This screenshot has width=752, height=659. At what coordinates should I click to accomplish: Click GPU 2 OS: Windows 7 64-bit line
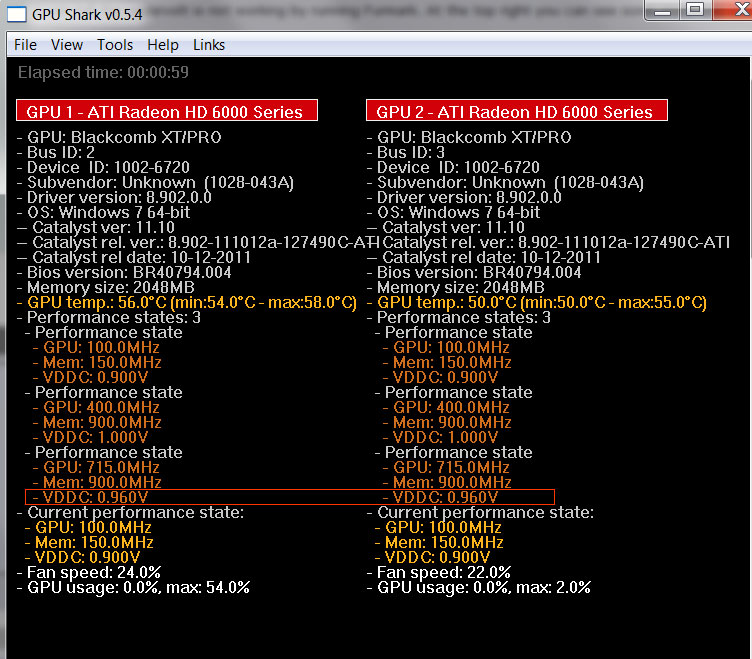[x=453, y=212]
